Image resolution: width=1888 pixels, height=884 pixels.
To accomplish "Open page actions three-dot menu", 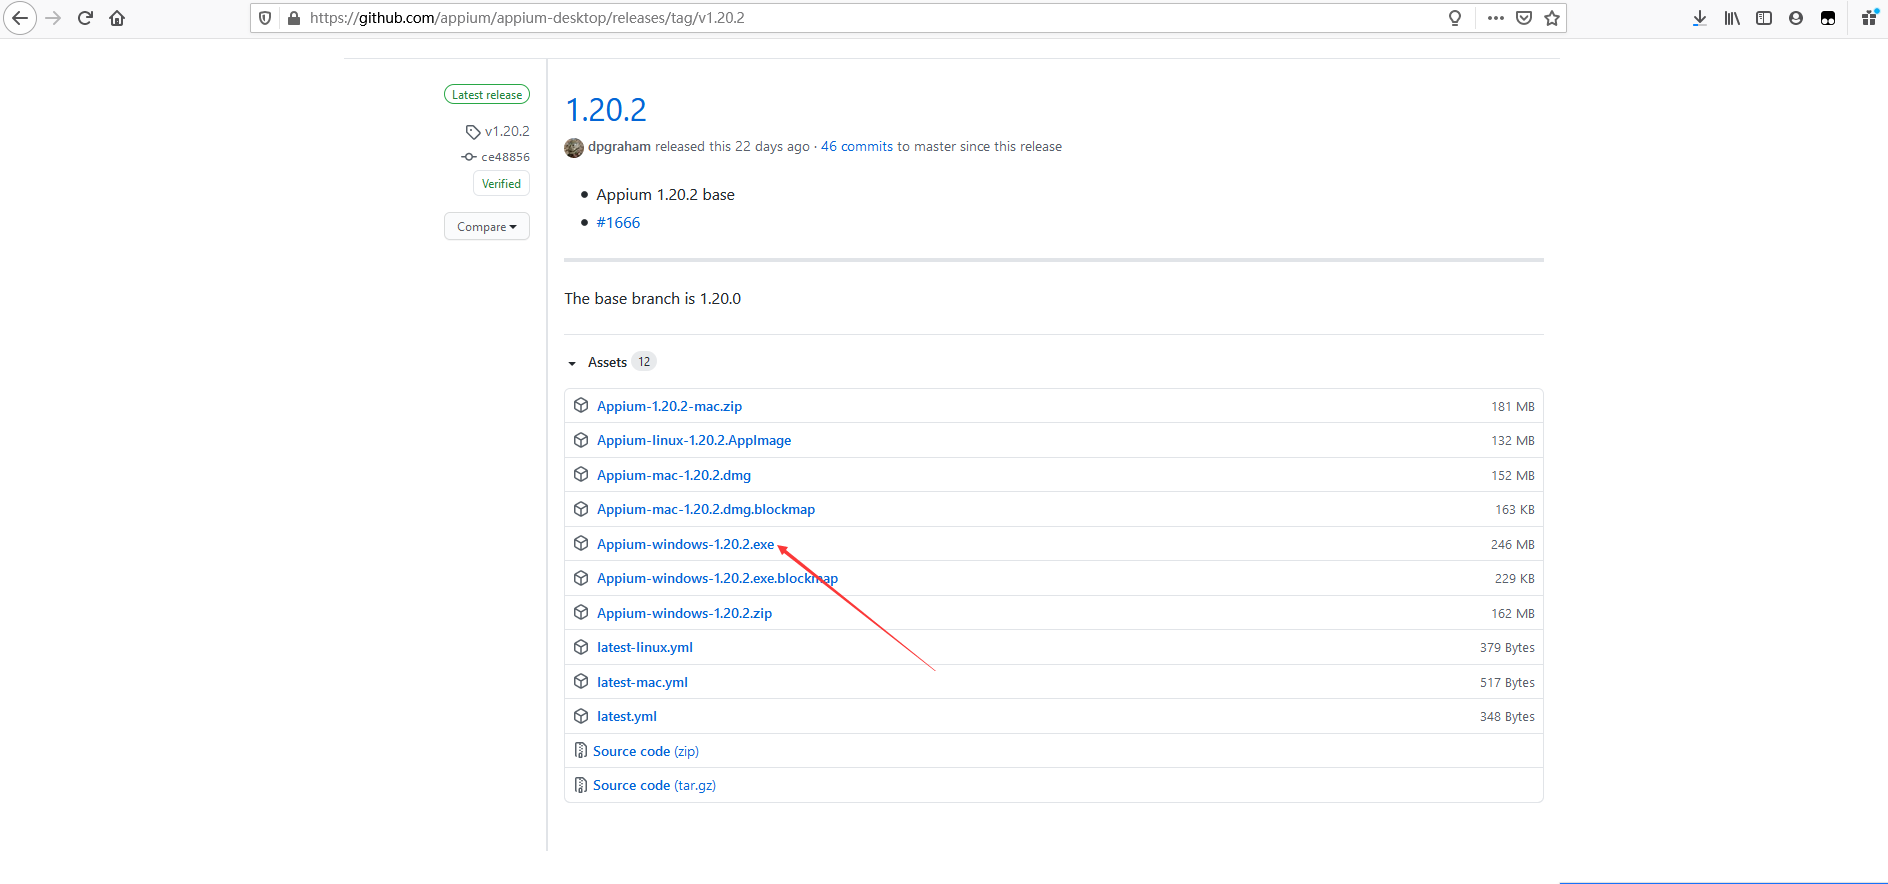I will (x=1496, y=18).
